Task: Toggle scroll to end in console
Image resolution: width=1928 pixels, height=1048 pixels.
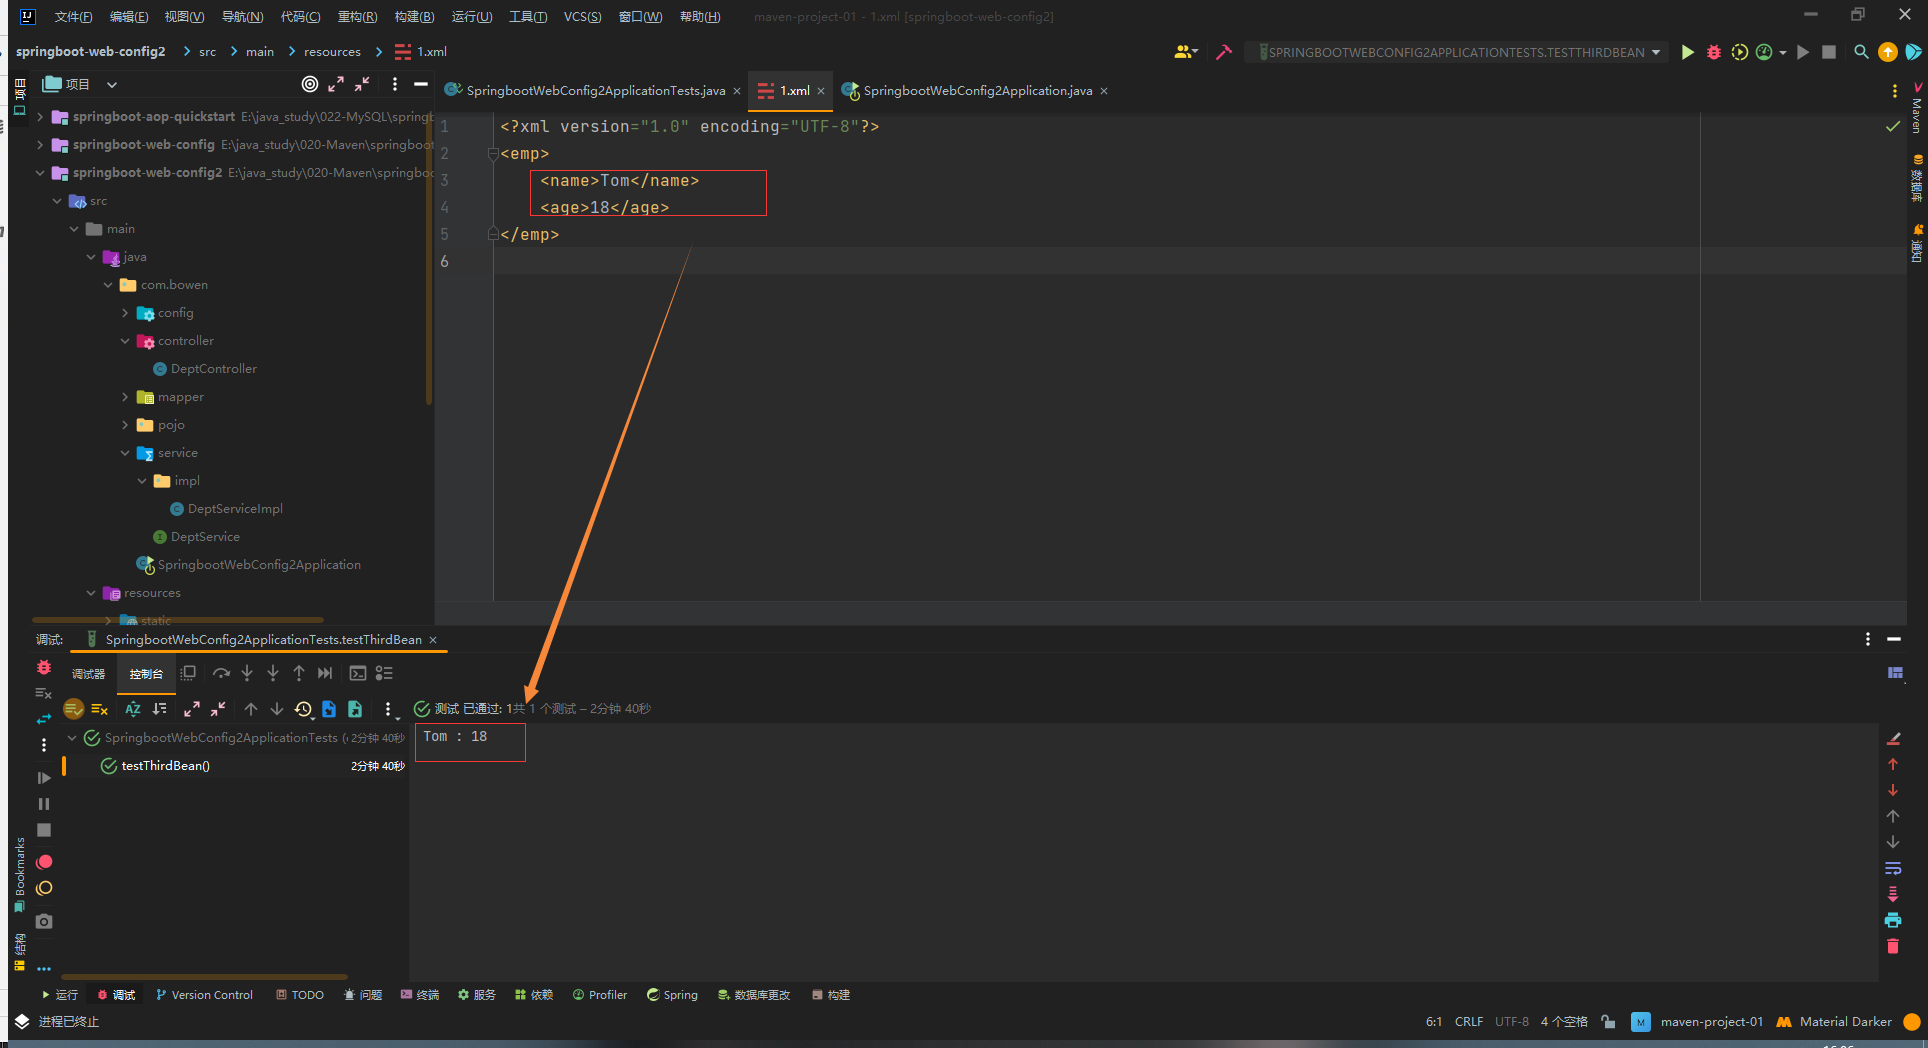Action: [x=1893, y=894]
